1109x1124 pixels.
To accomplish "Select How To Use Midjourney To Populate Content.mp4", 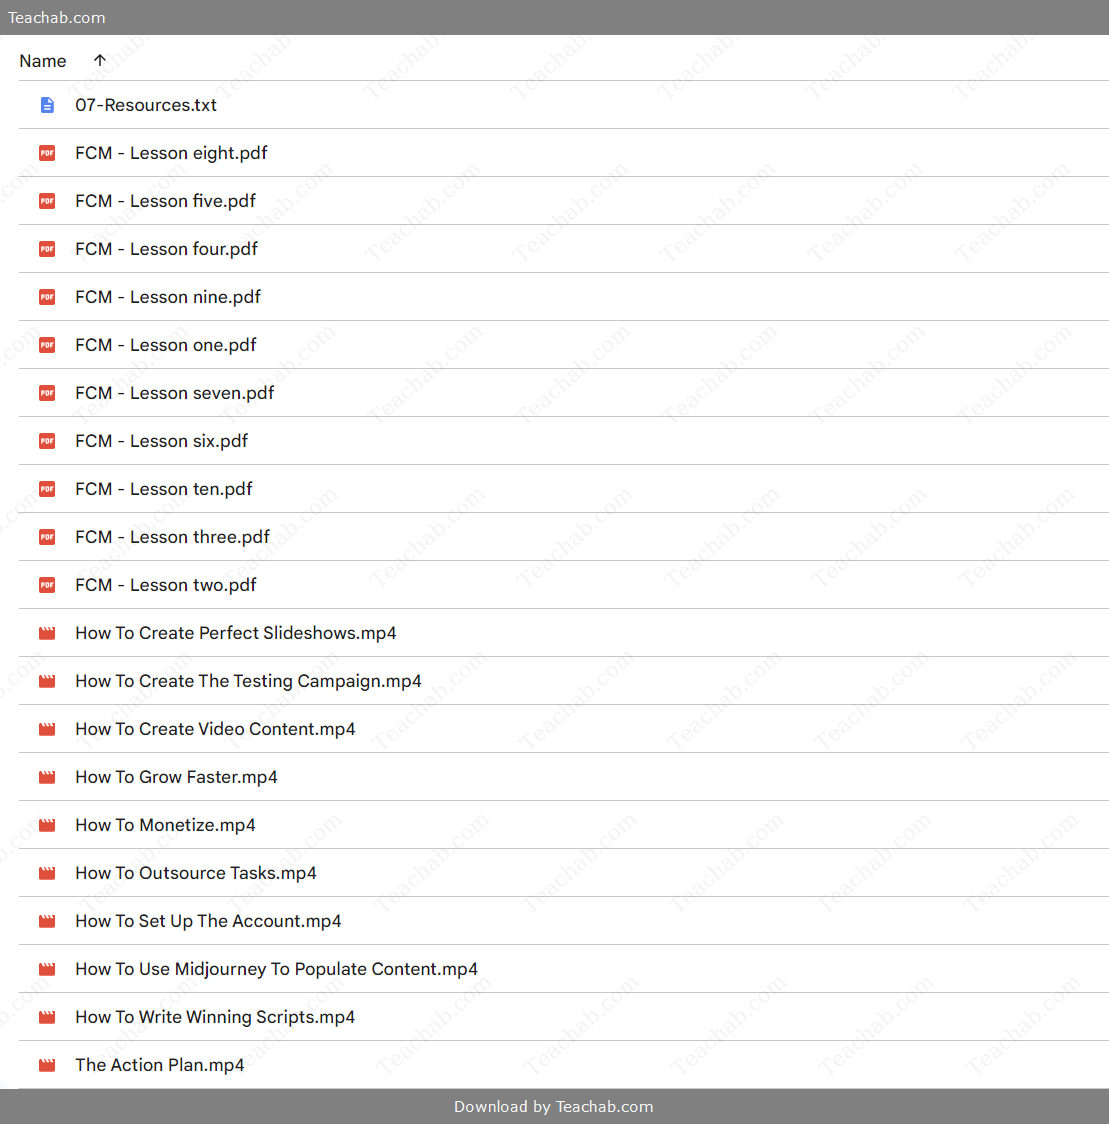I will coord(277,970).
